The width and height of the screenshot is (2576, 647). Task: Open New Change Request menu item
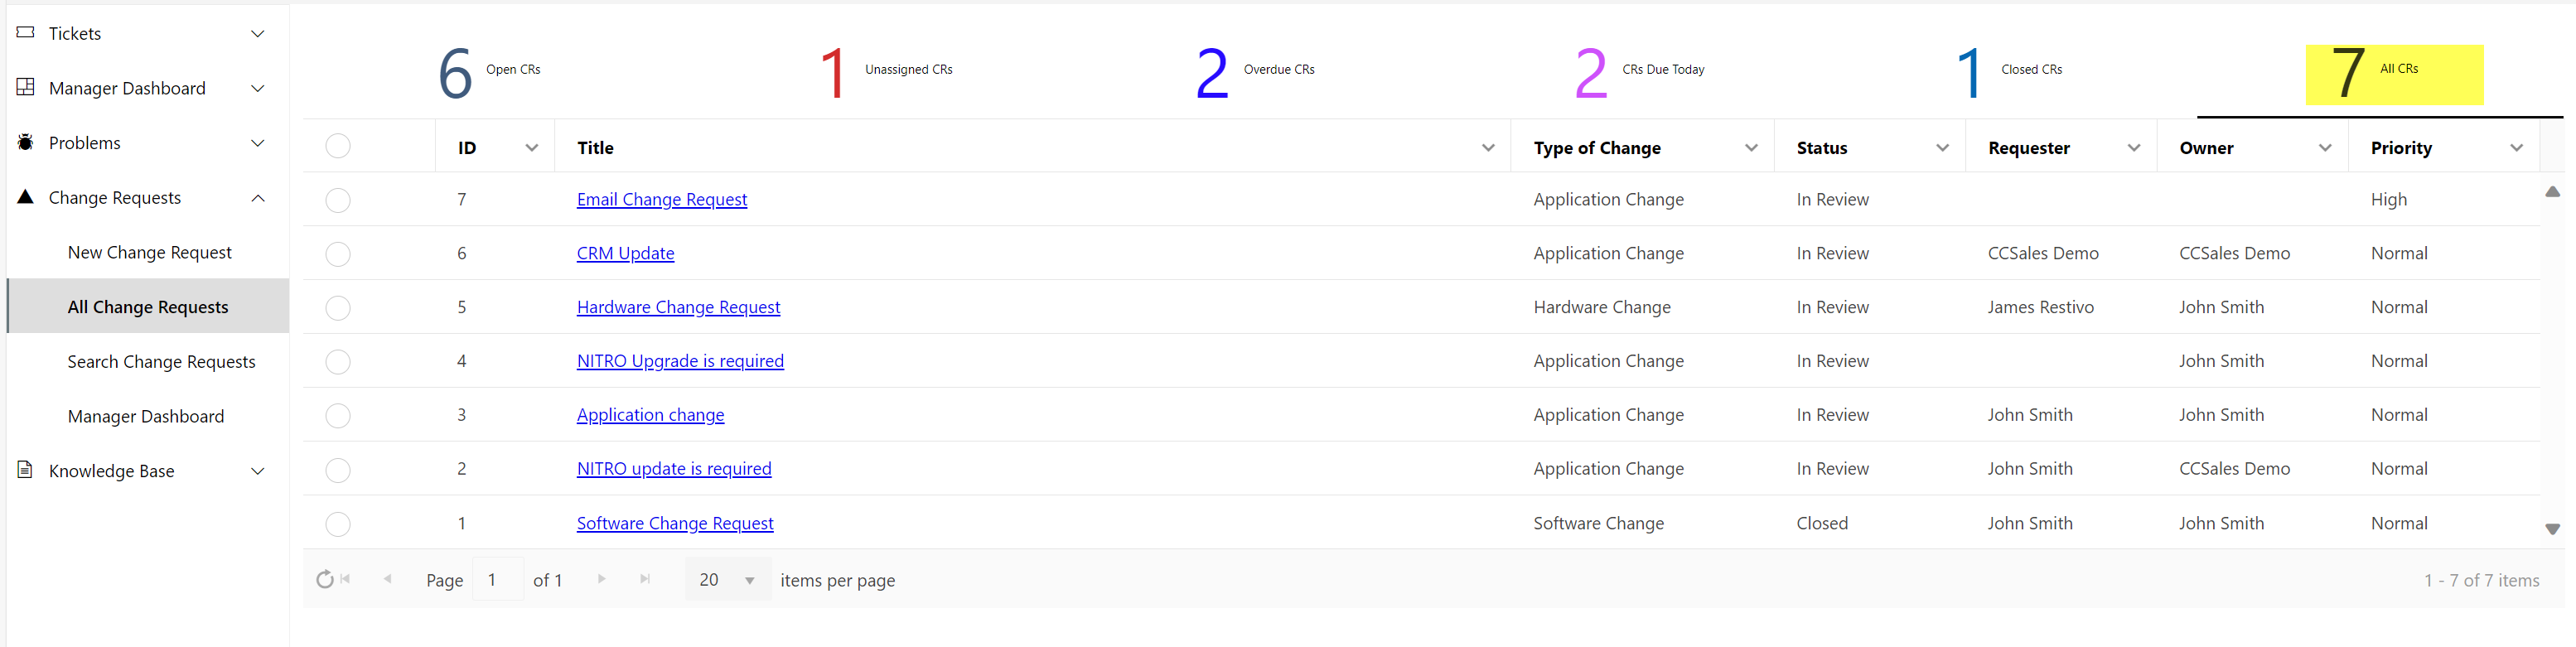(150, 253)
